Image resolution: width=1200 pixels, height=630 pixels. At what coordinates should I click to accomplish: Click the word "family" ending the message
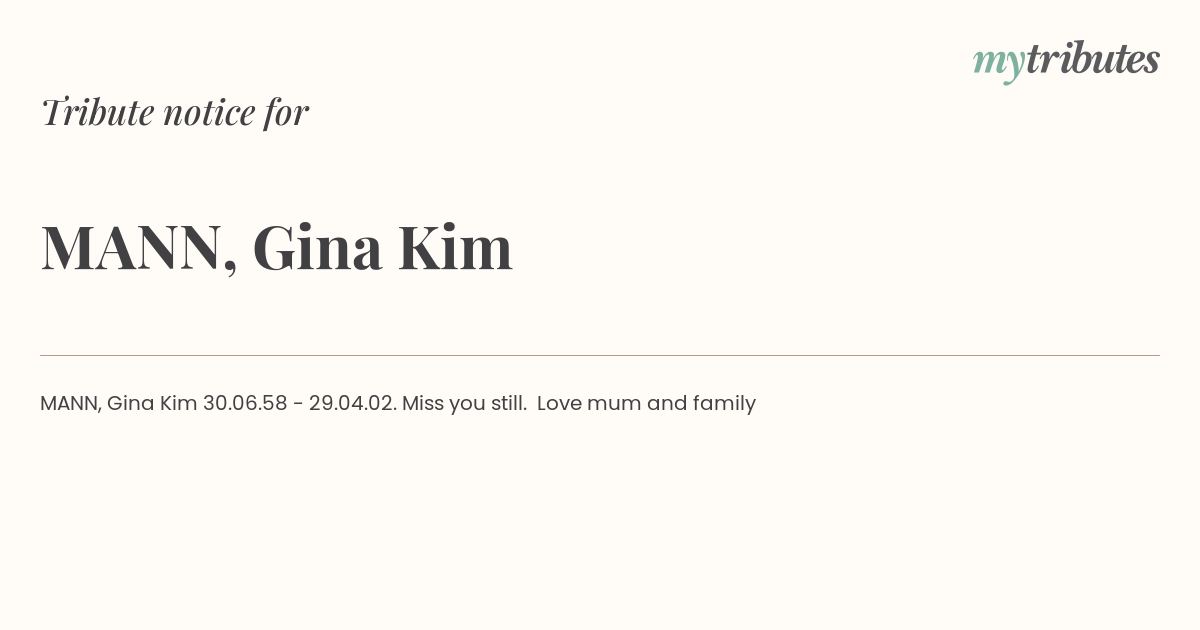(x=724, y=404)
